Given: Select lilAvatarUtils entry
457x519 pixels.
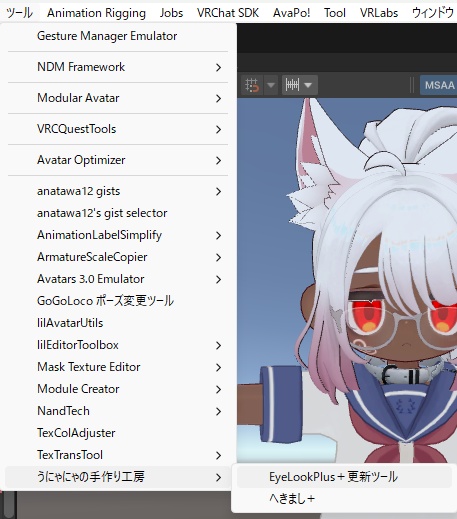Looking at the screenshot, I should (118, 323).
